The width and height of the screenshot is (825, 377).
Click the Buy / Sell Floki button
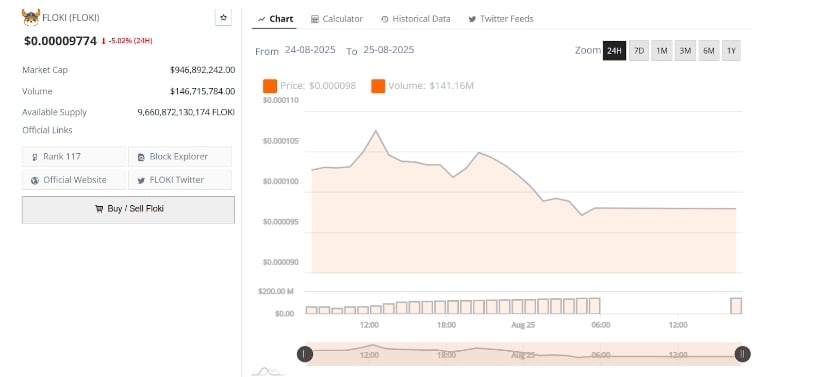128,209
